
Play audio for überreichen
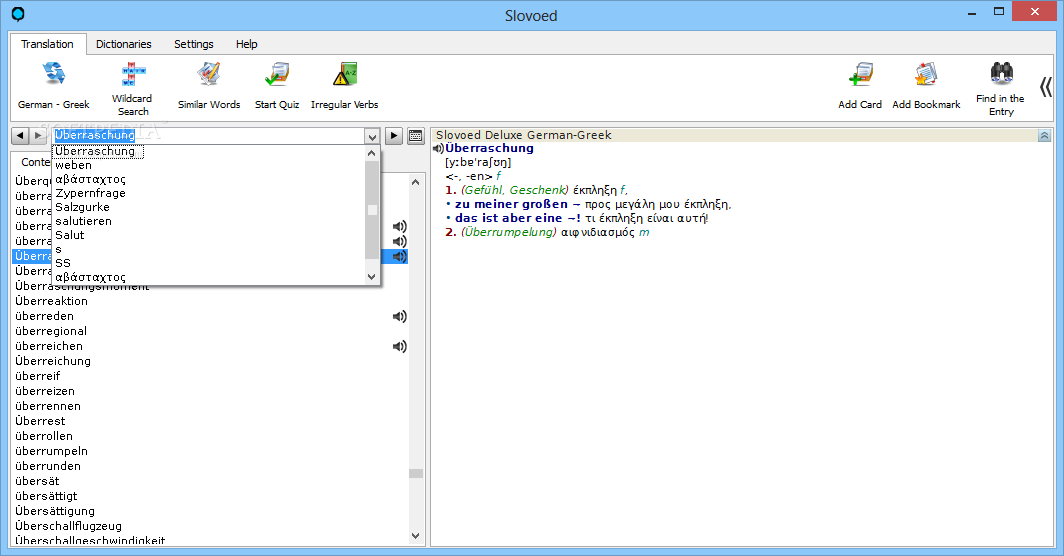click(400, 346)
